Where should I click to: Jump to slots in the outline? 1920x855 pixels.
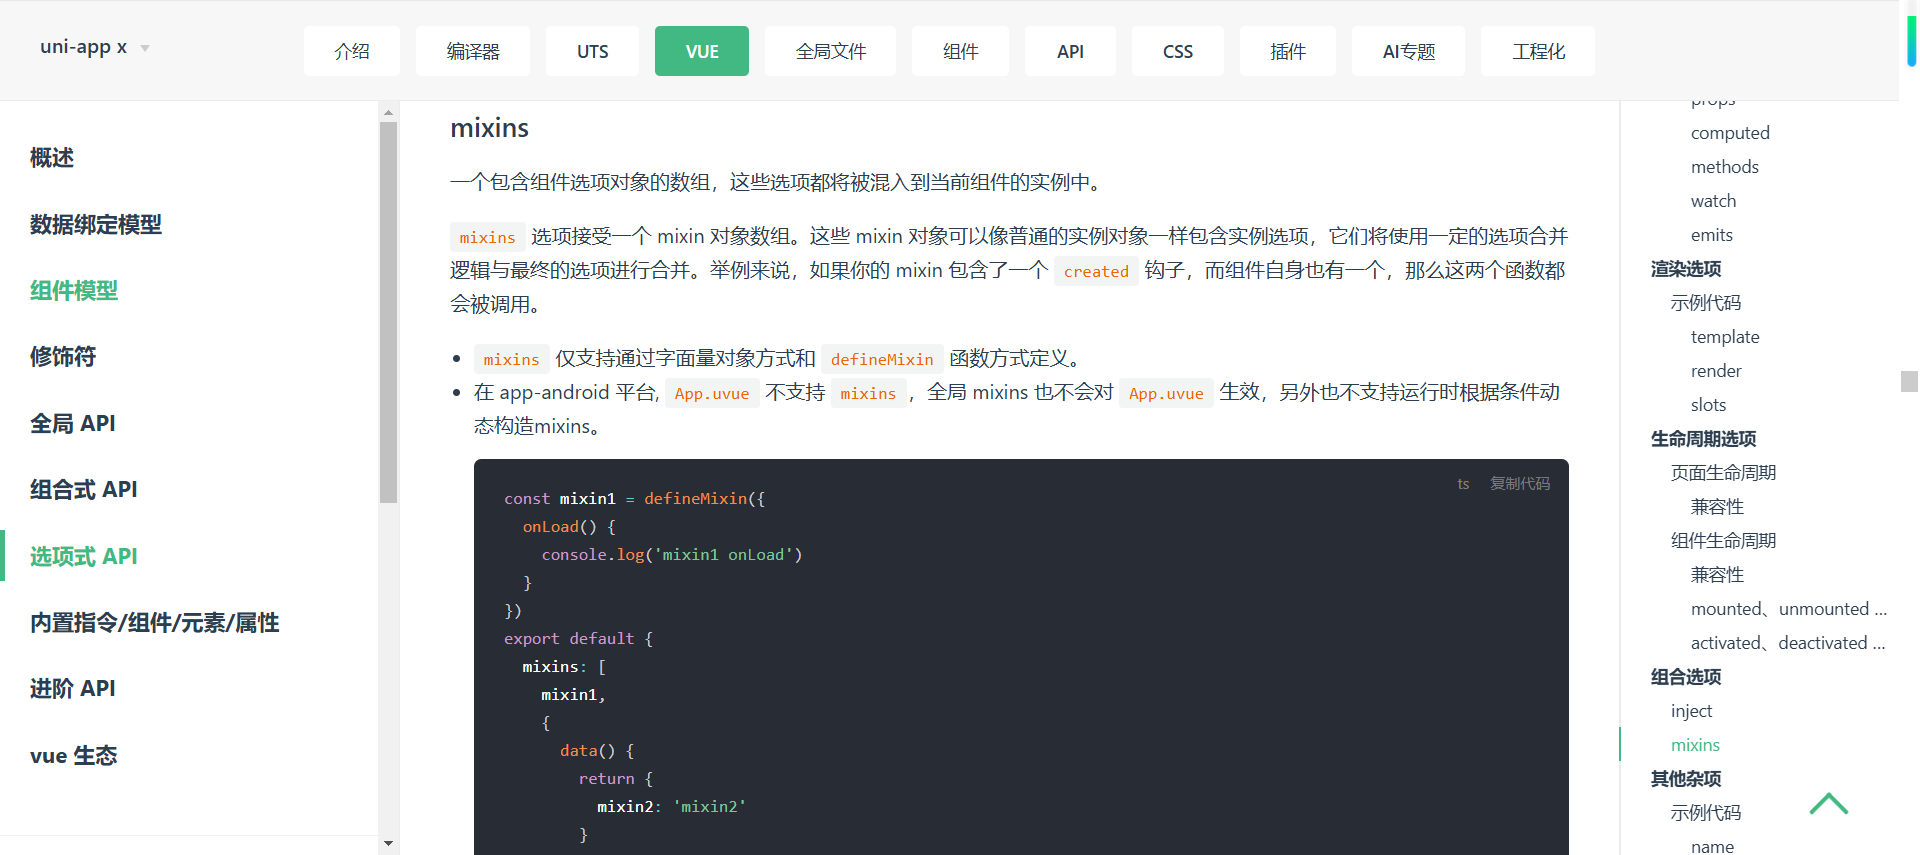pyautogui.click(x=1708, y=405)
